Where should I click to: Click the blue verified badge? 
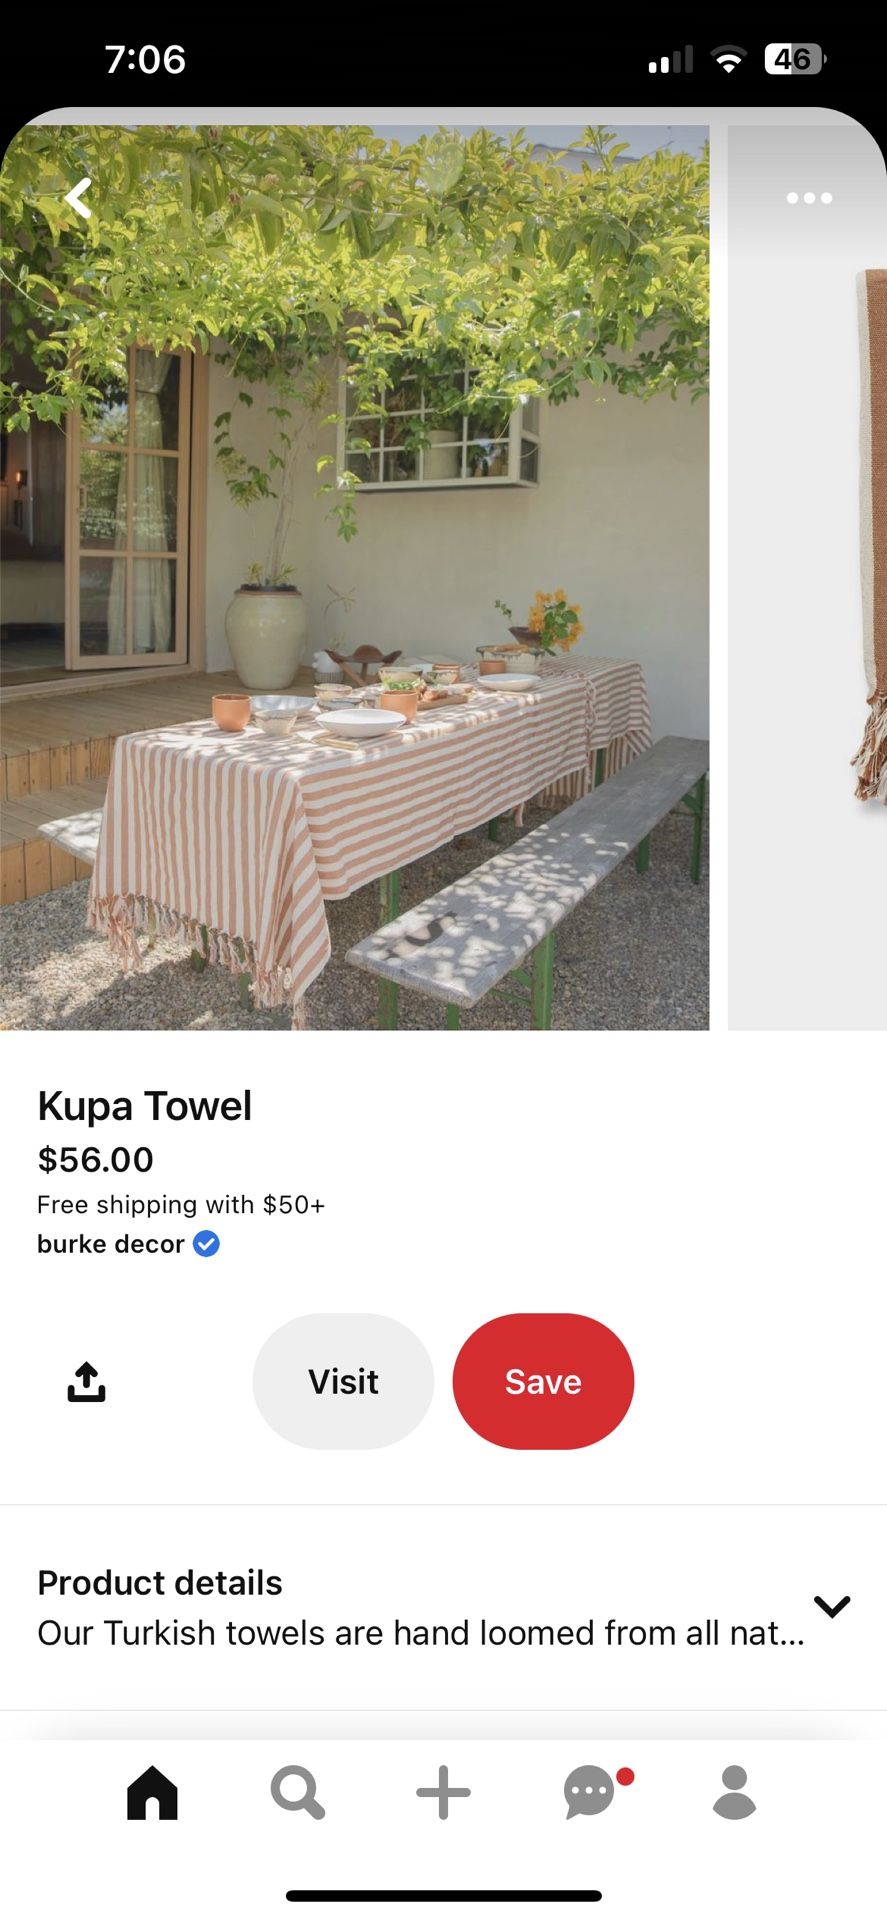(206, 1244)
